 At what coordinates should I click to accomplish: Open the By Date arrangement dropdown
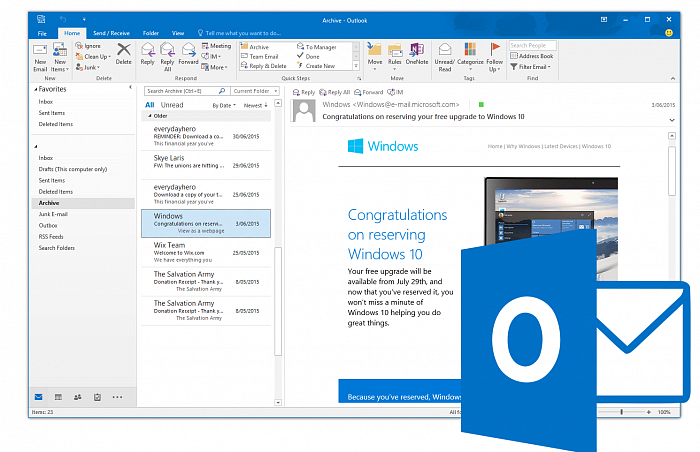pyautogui.click(x=223, y=105)
